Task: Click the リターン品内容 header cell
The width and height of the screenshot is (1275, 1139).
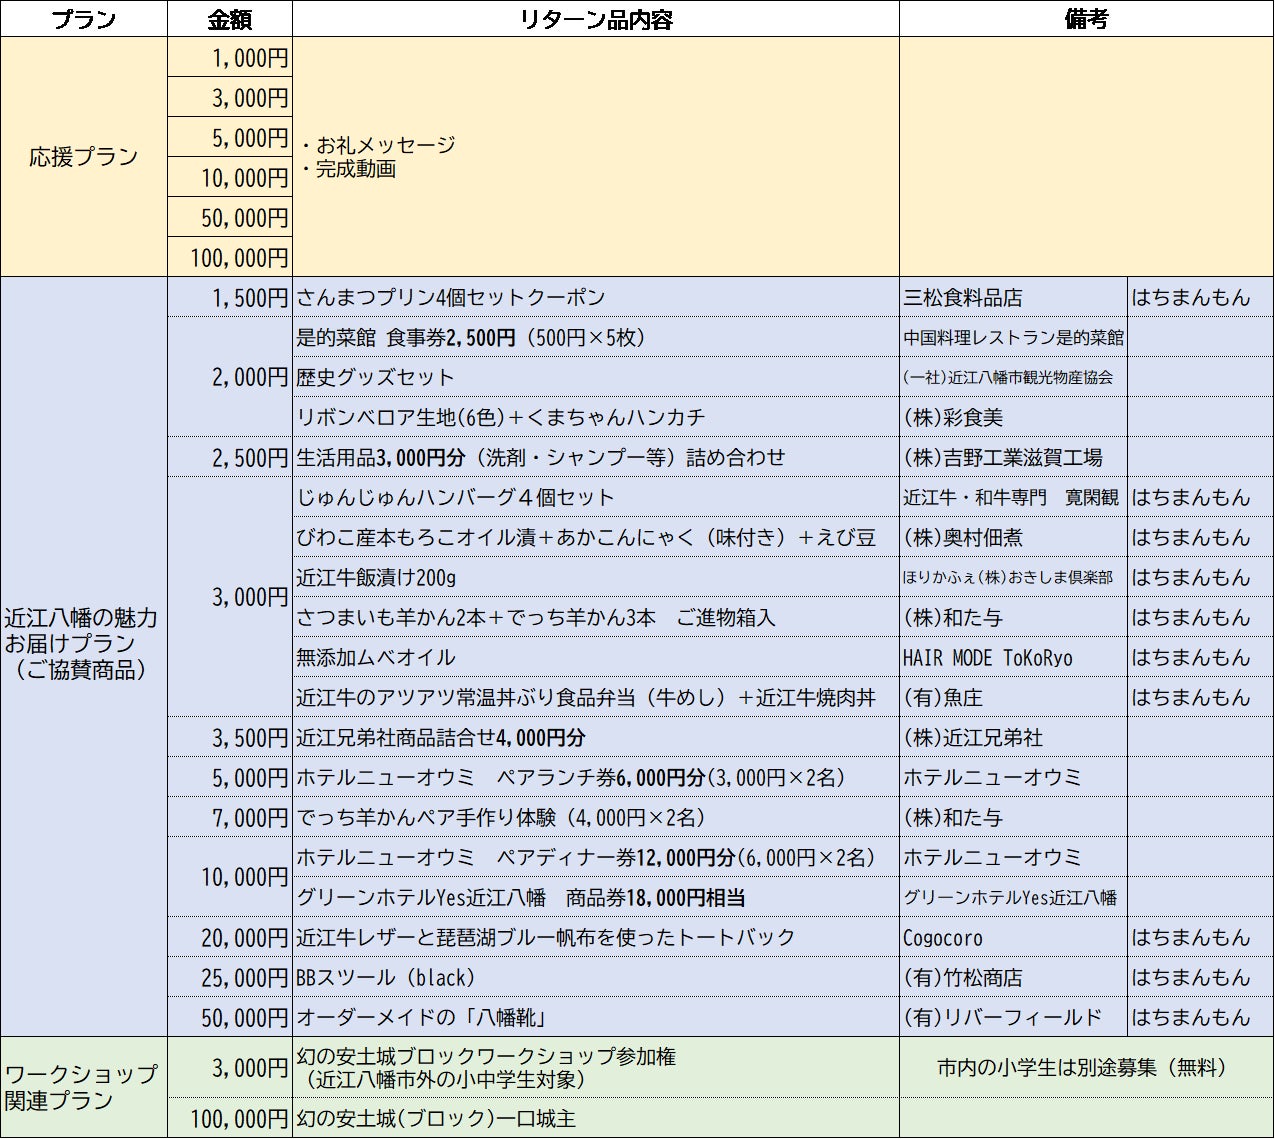Action: pos(595,19)
